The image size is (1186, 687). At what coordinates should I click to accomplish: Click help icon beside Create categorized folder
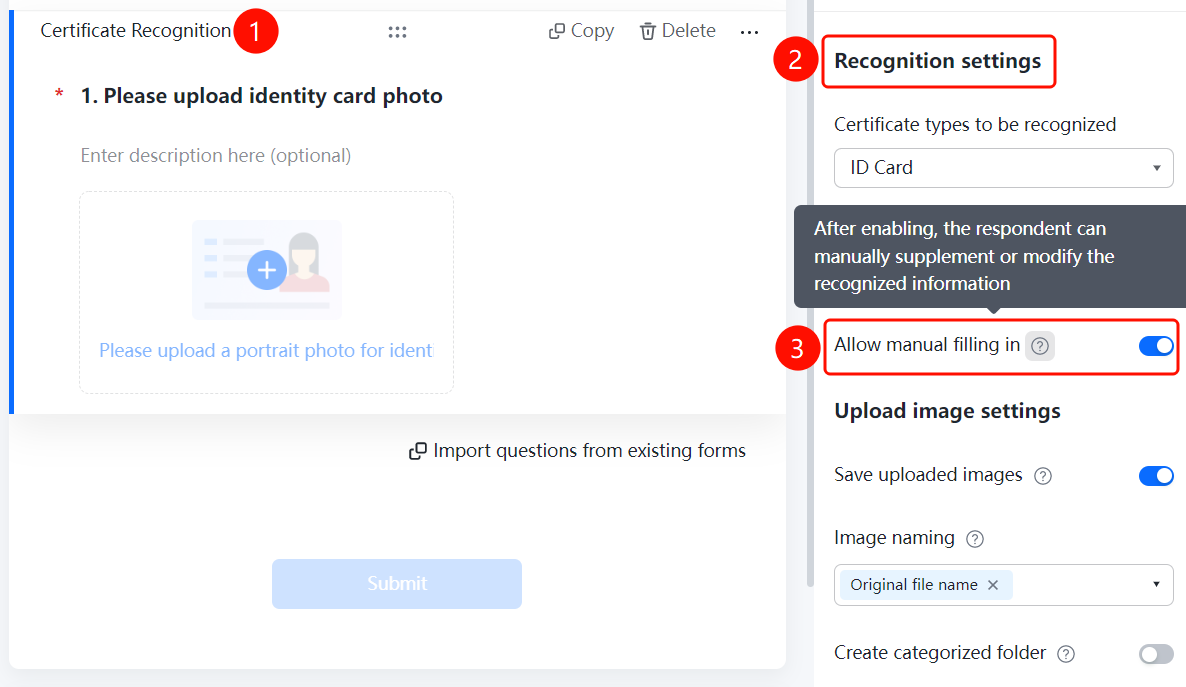[x=1066, y=654]
